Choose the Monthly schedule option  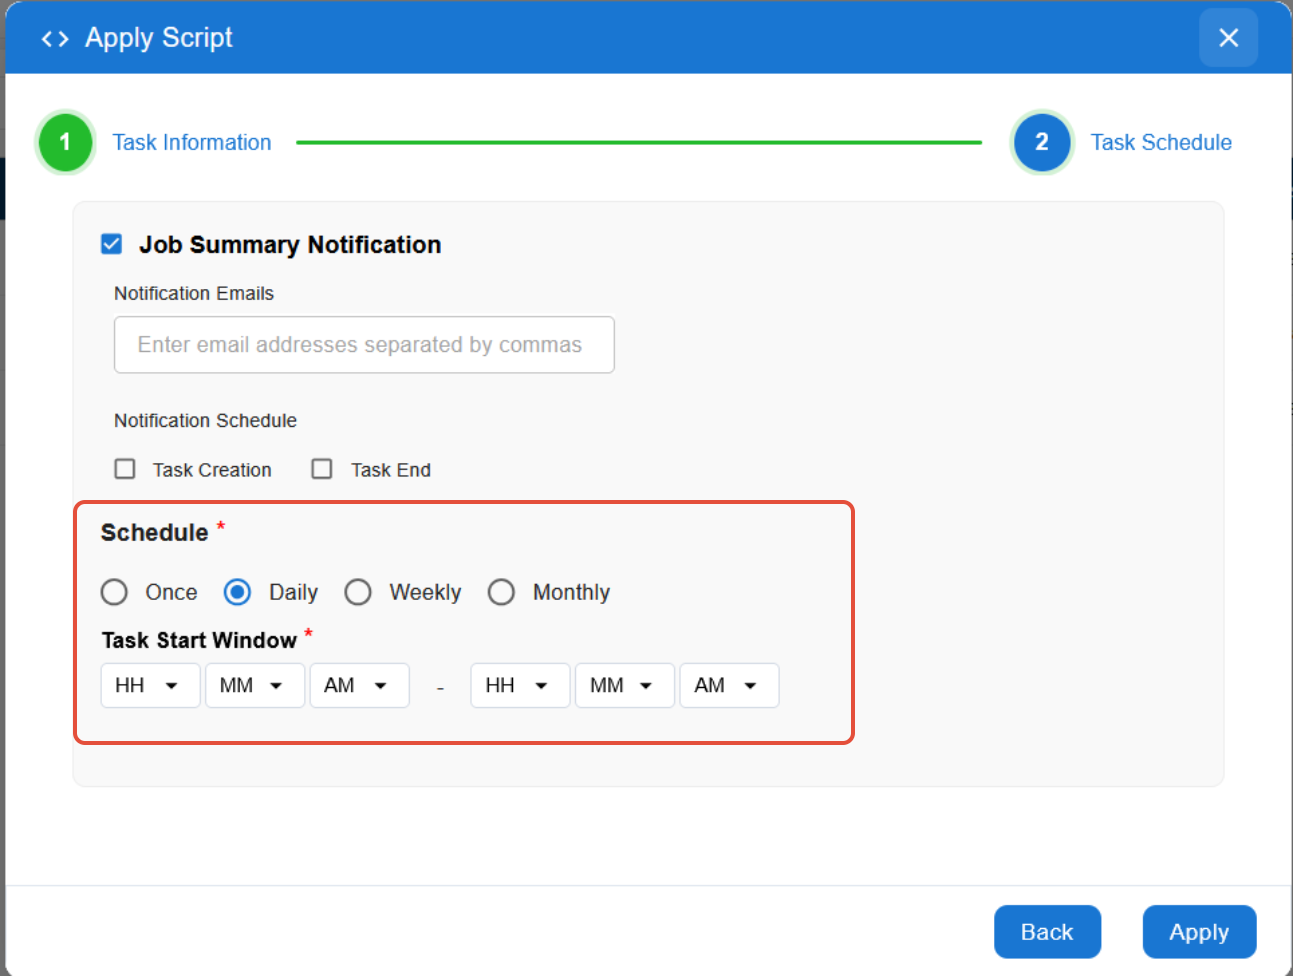501,592
